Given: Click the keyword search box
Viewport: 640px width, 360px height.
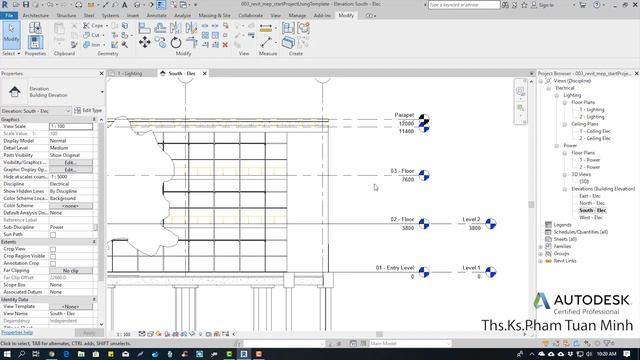Looking at the screenshot, I should click(464, 5).
